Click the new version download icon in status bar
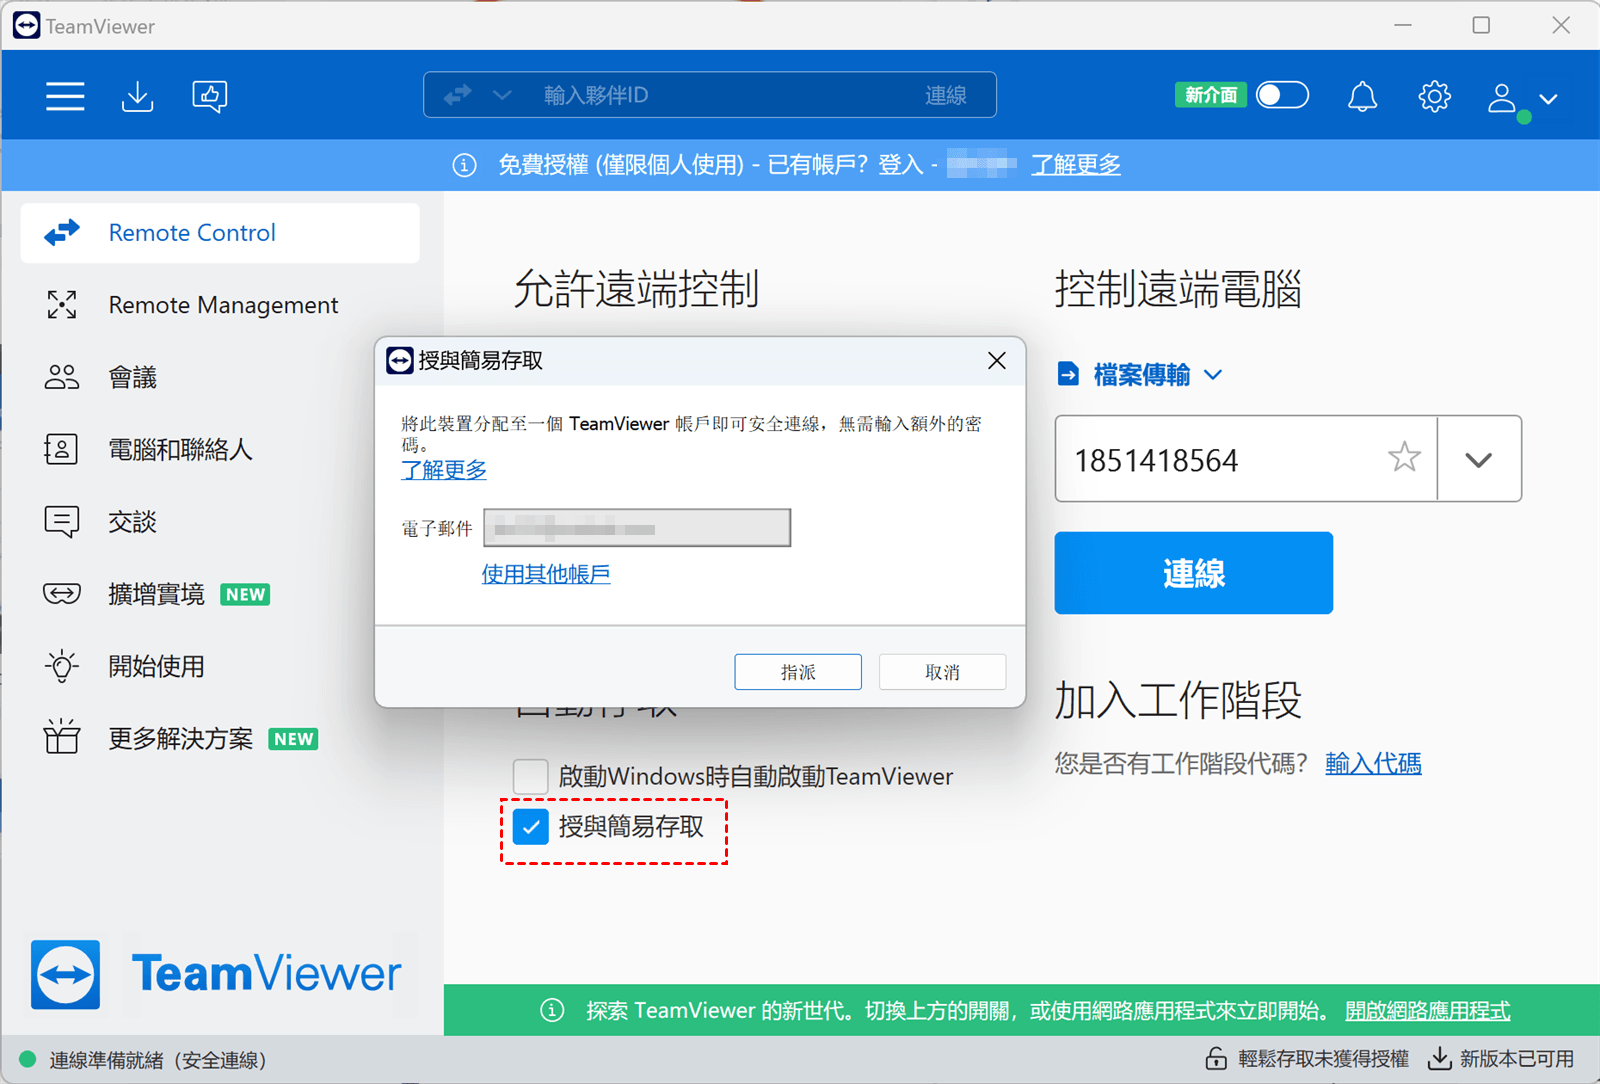The width and height of the screenshot is (1600, 1084). pyautogui.click(x=1440, y=1058)
